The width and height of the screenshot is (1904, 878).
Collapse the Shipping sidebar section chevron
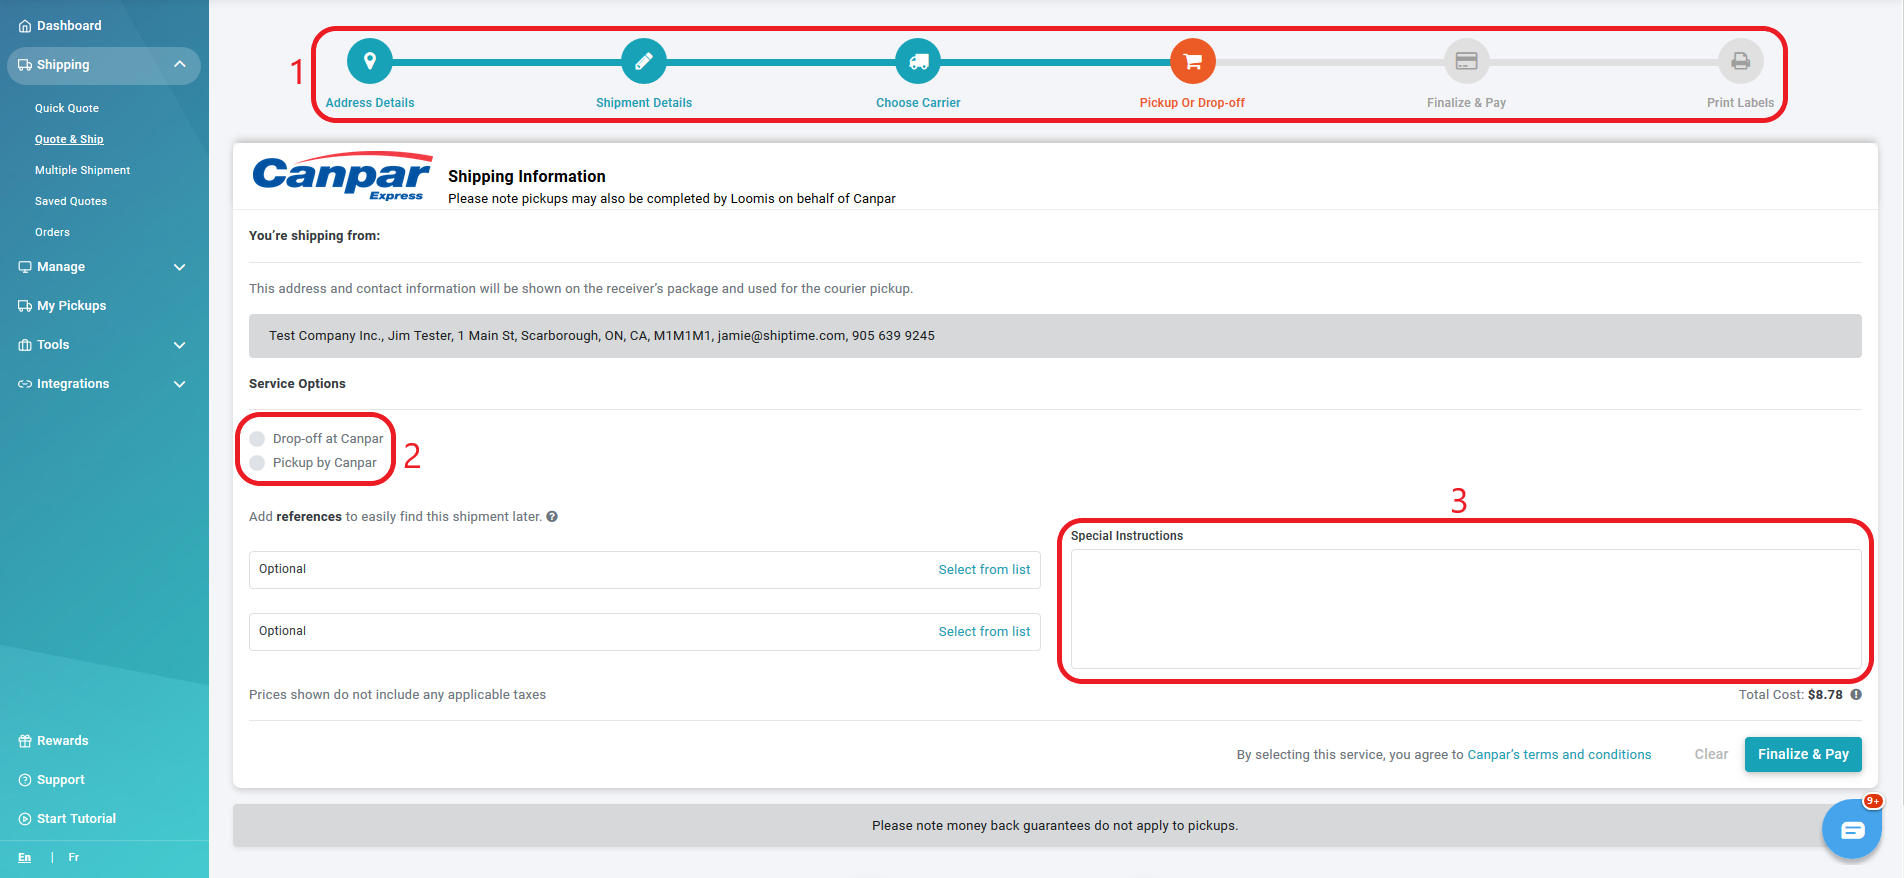(180, 65)
